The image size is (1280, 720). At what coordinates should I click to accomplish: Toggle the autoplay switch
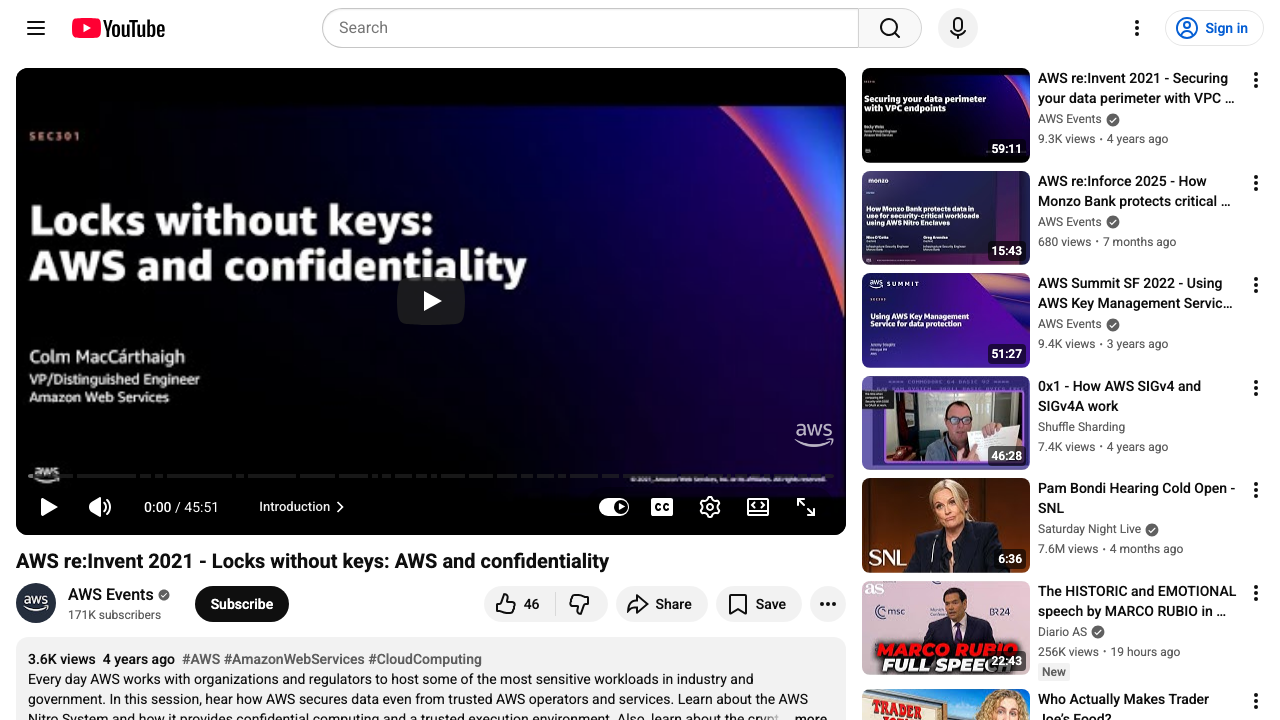click(614, 507)
